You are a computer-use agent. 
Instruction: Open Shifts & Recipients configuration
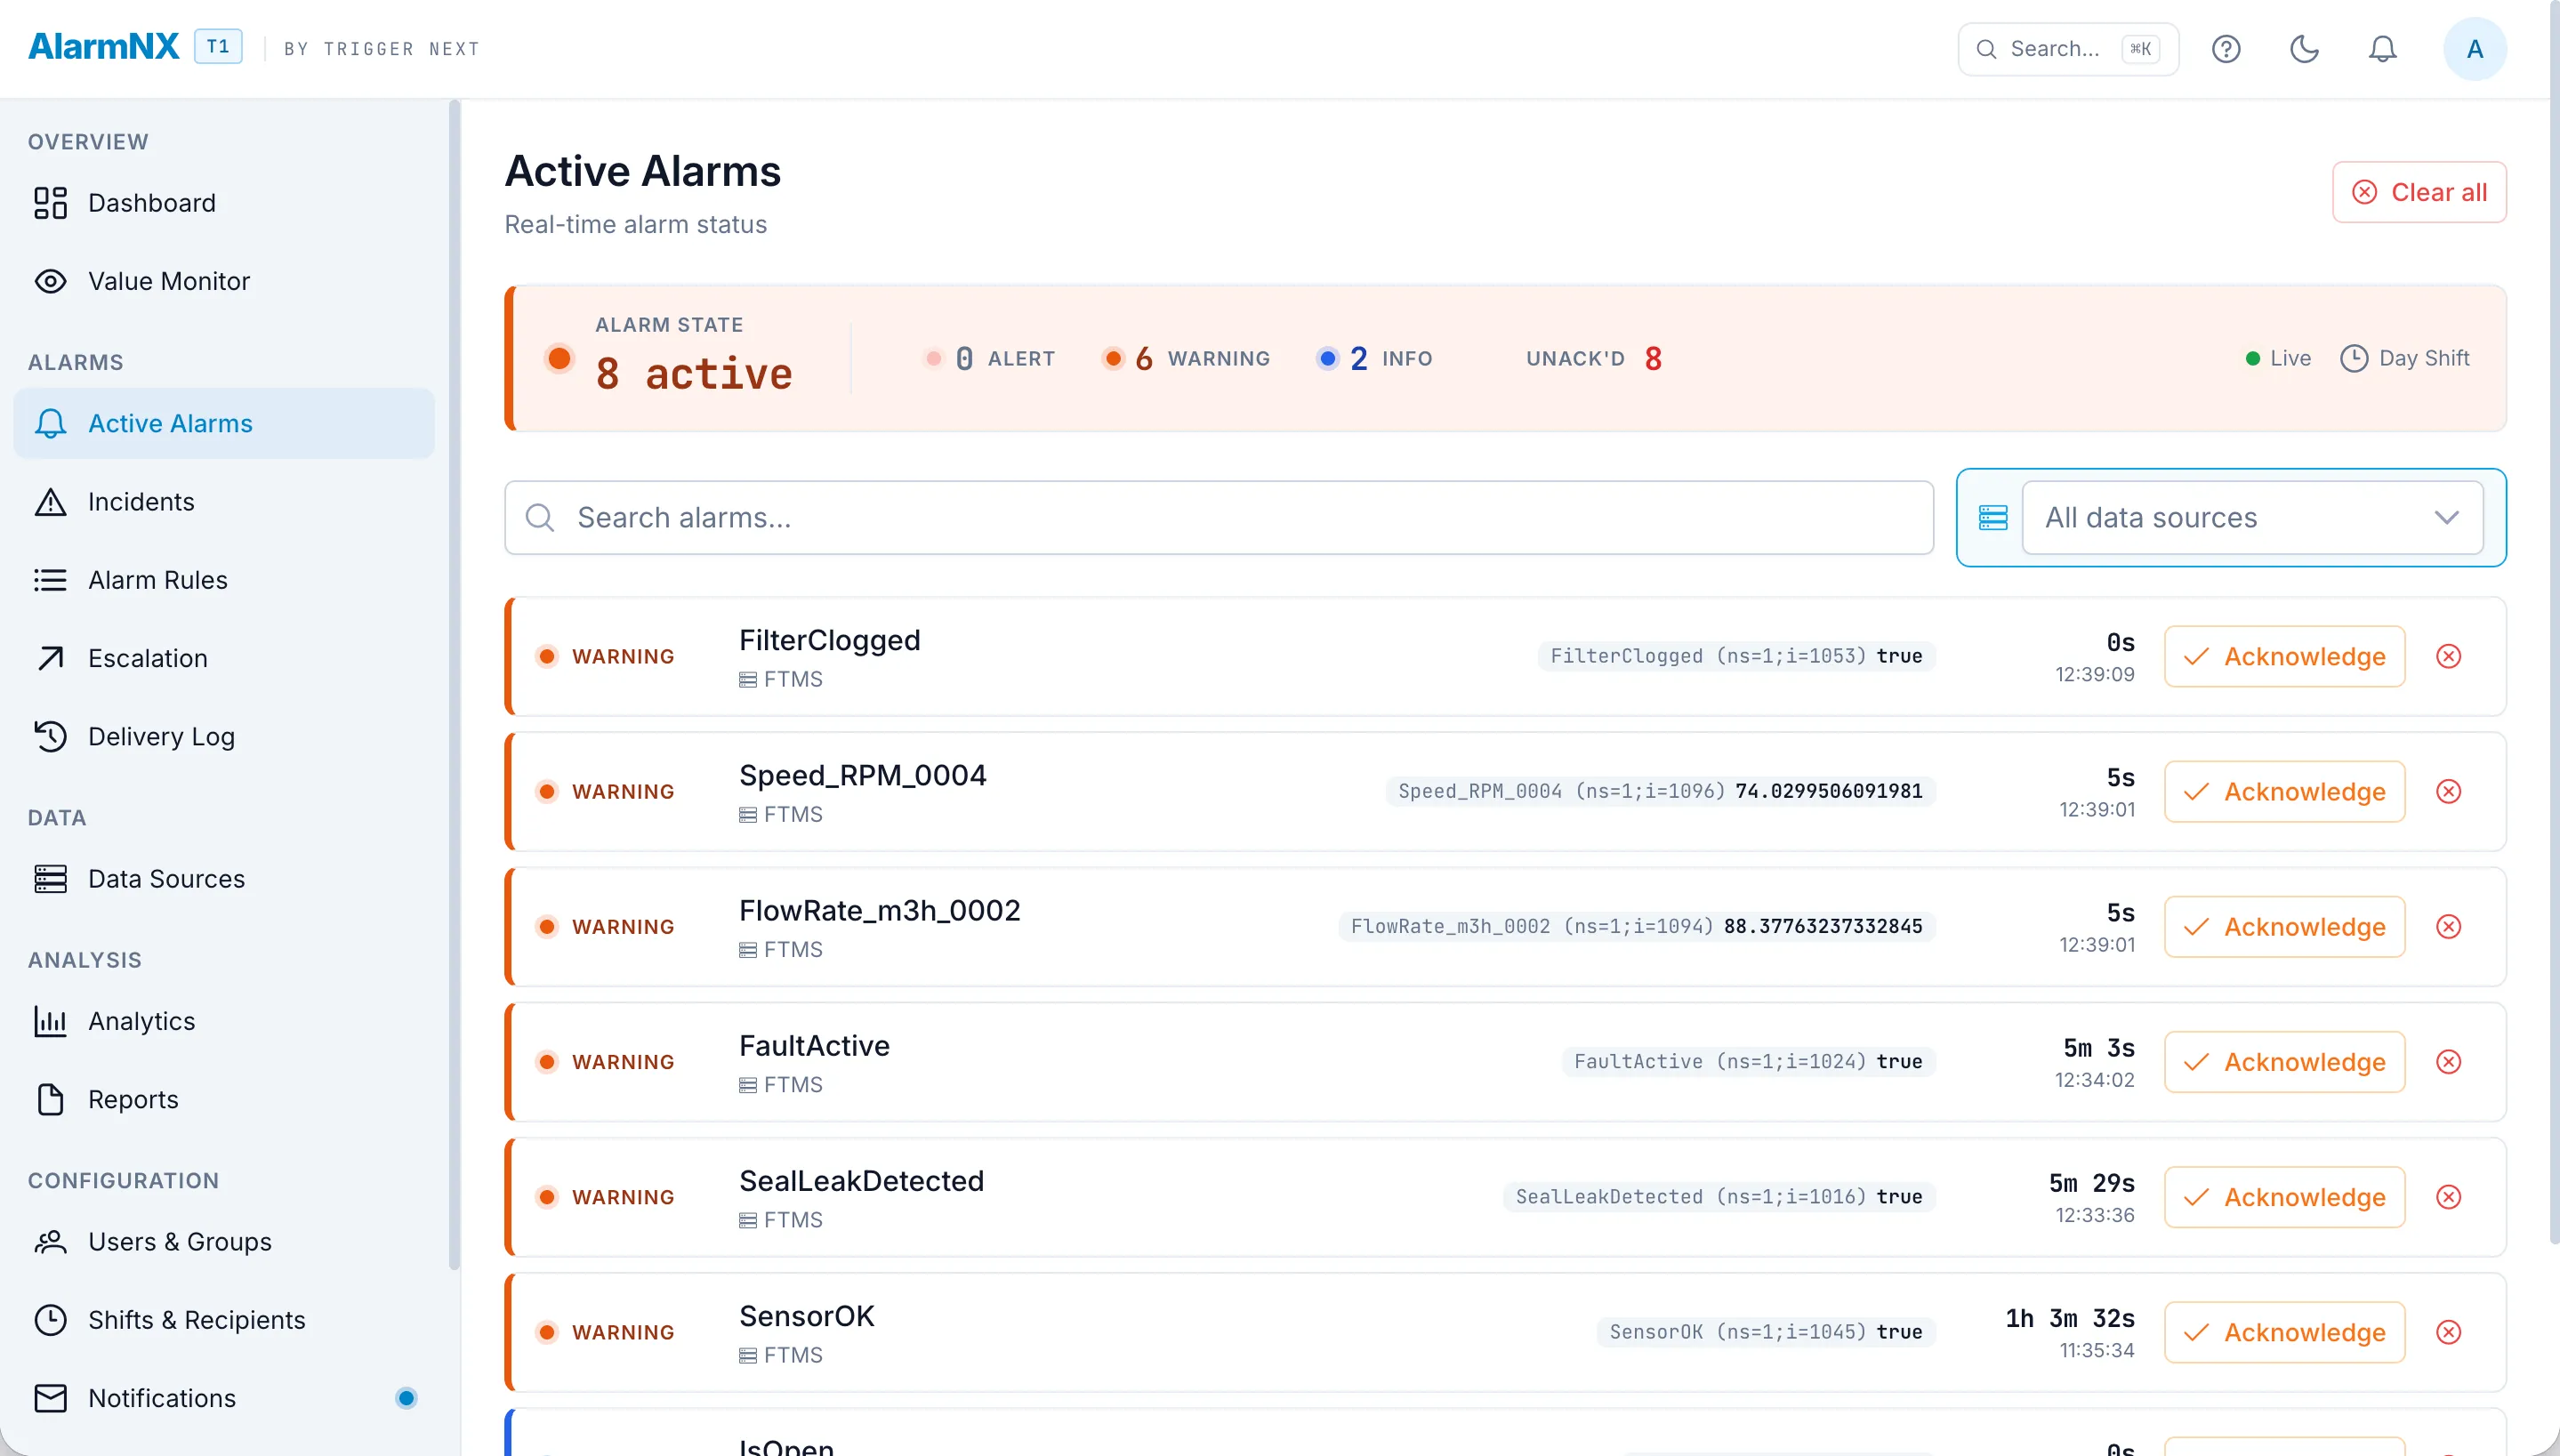[x=224, y=1320]
